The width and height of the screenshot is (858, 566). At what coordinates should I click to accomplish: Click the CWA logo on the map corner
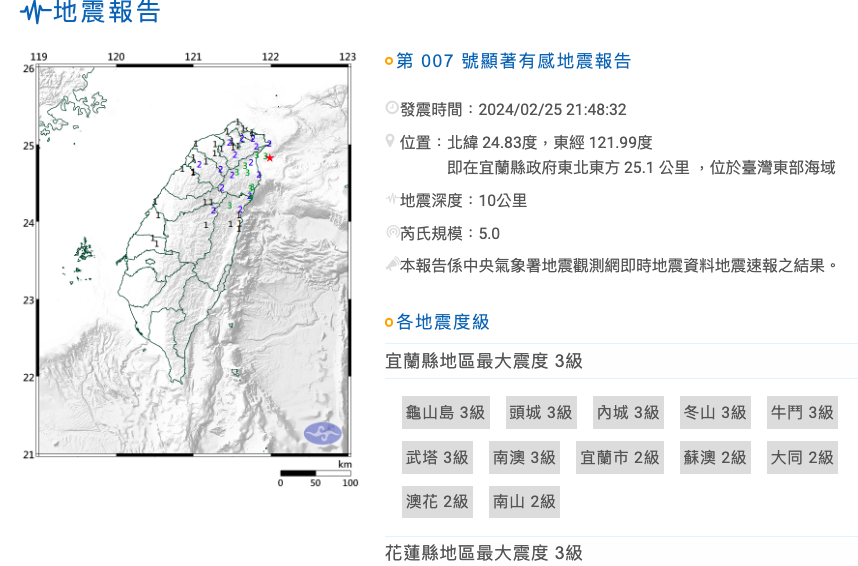(x=323, y=434)
